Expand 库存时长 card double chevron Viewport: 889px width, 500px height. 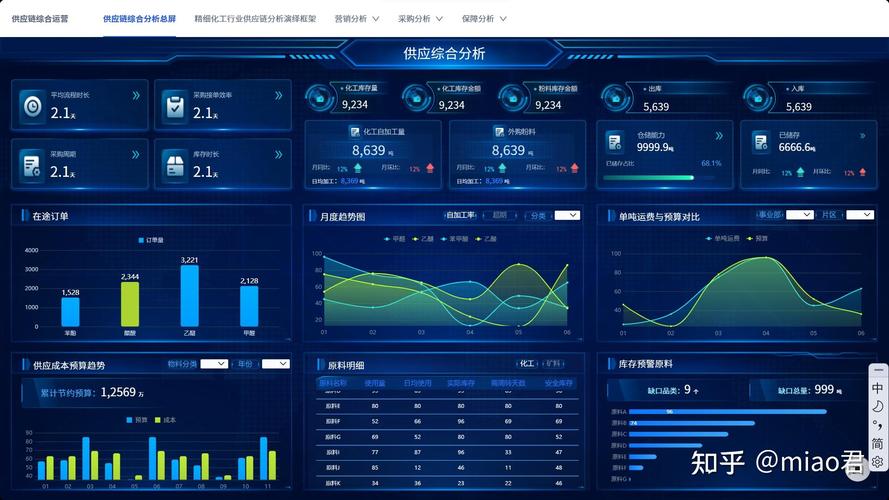click(278, 155)
